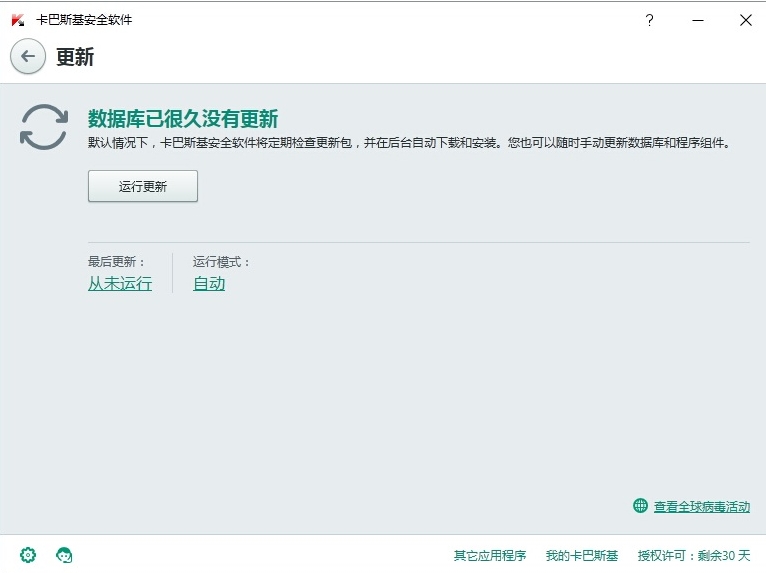Click the 更新 page title
Viewport: 766px width, 573px height.
point(75,57)
